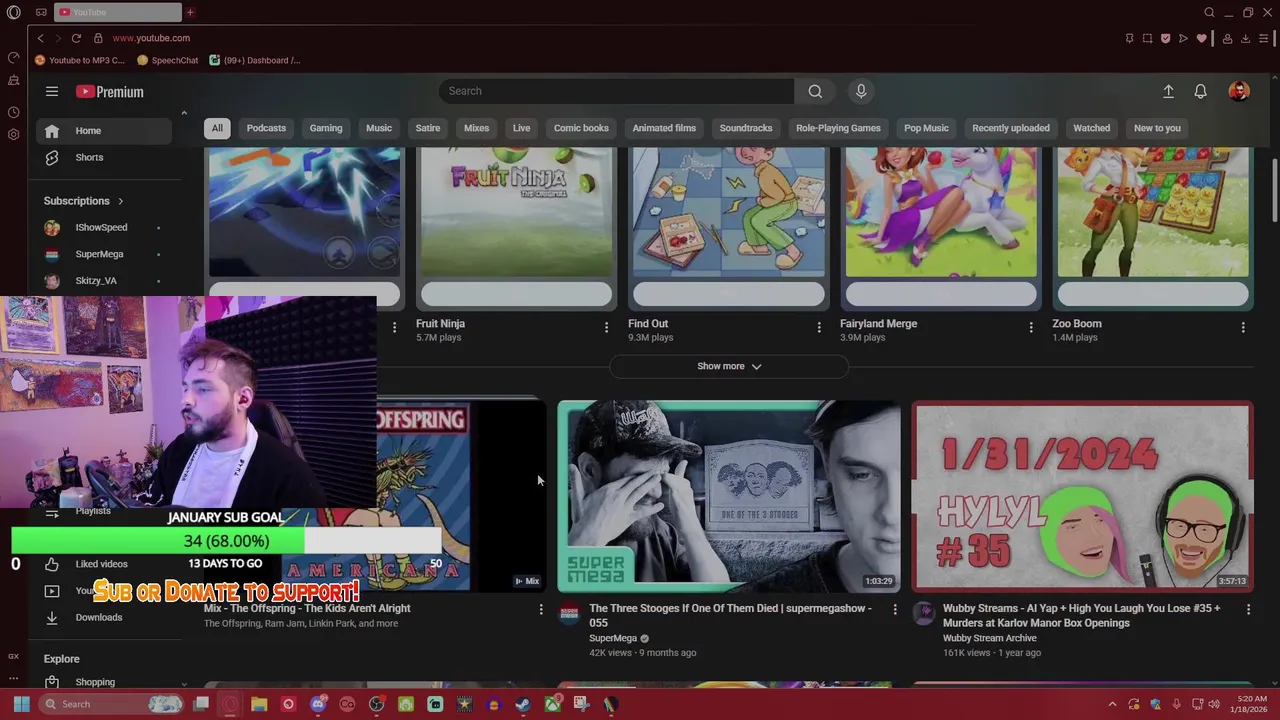The image size is (1280, 720).
Task: Open Youtube to MP3 bookmark
Action: tap(80, 60)
